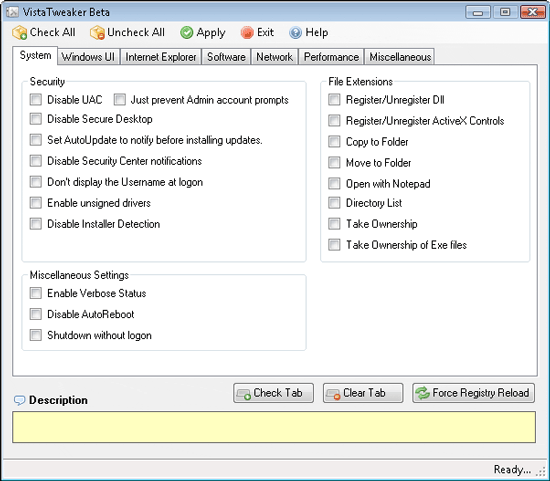Tick the Take Ownership checkbox
The width and height of the screenshot is (550, 481).
click(334, 224)
